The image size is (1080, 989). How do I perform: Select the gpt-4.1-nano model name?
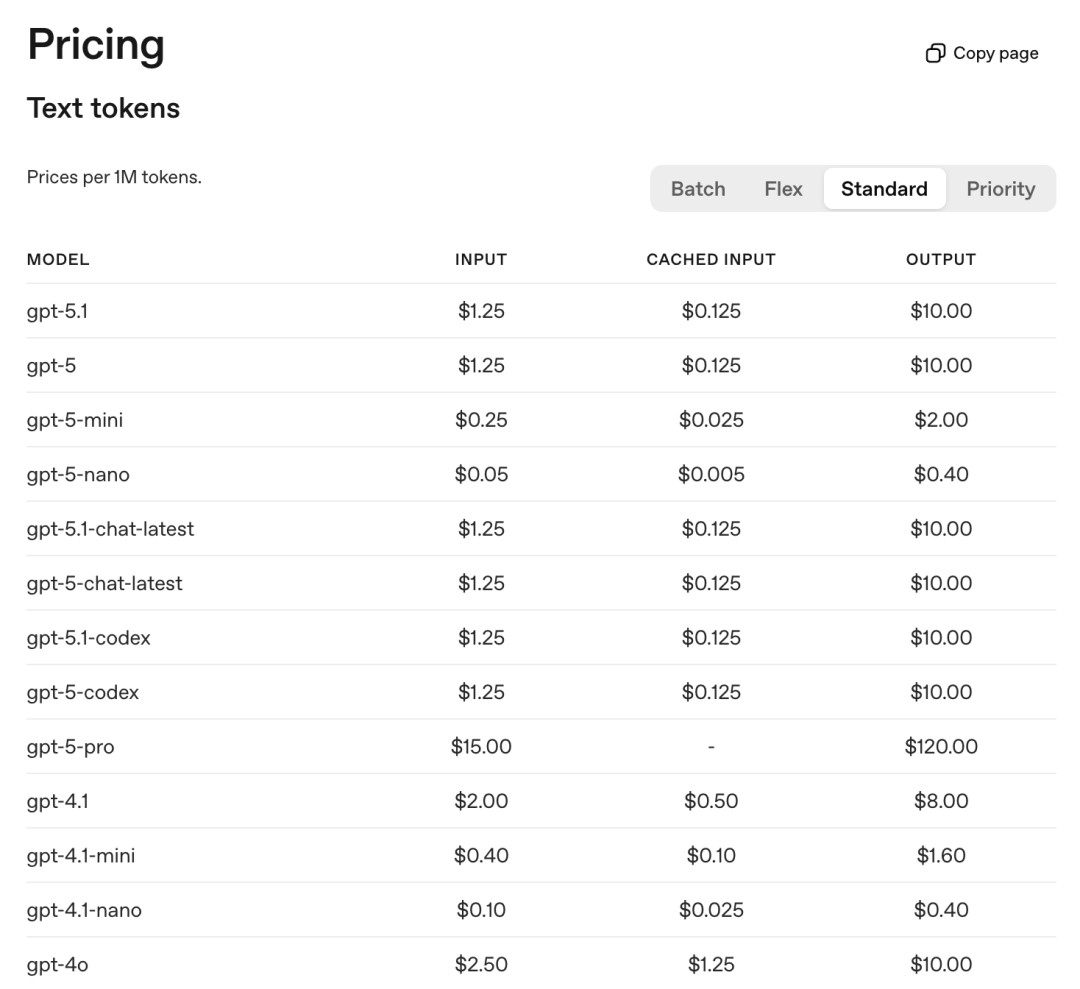(84, 910)
